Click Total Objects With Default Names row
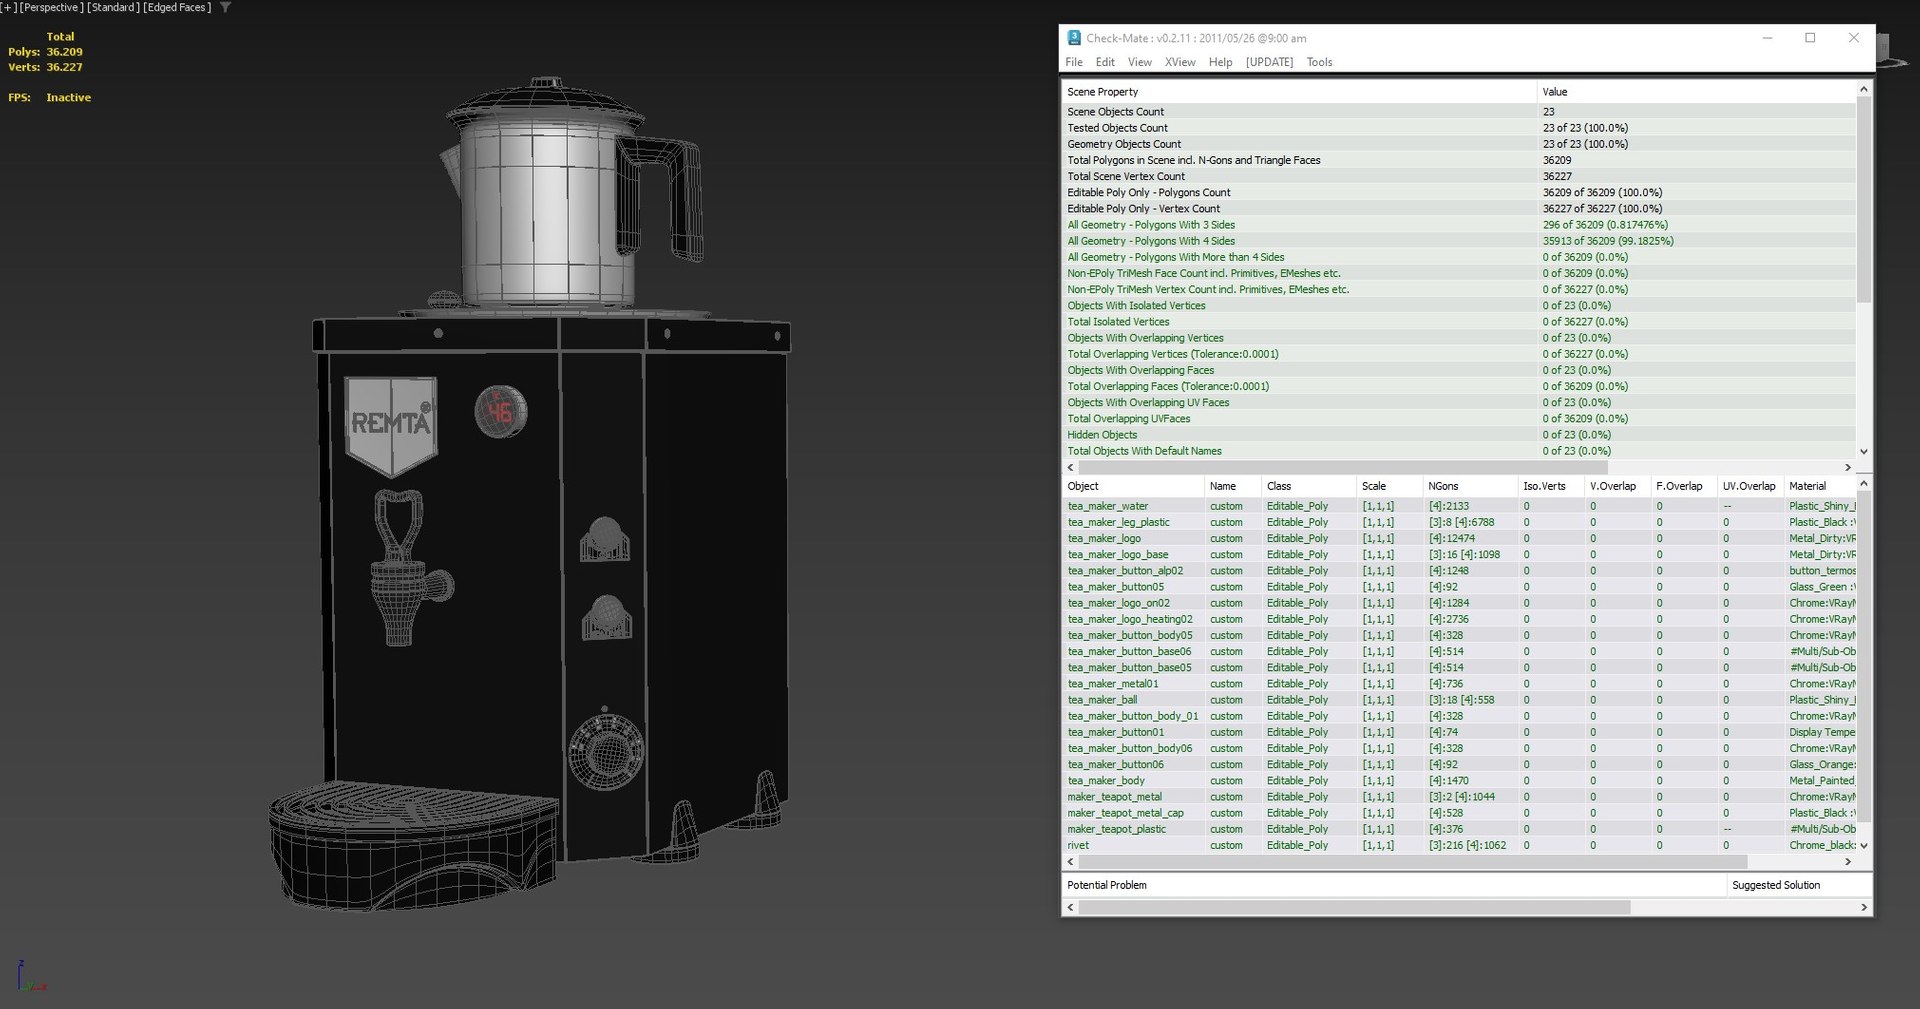This screenshot has width=1920, height=1009. click(1459, 451)
